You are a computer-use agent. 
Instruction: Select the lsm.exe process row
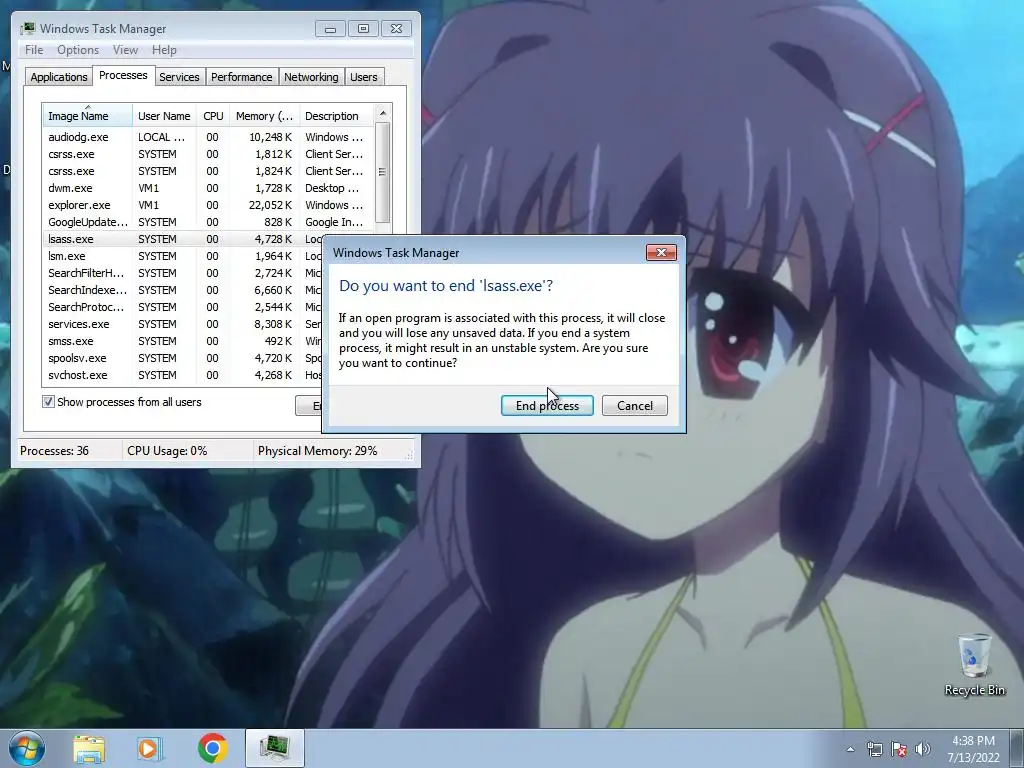tap(182, 256)
